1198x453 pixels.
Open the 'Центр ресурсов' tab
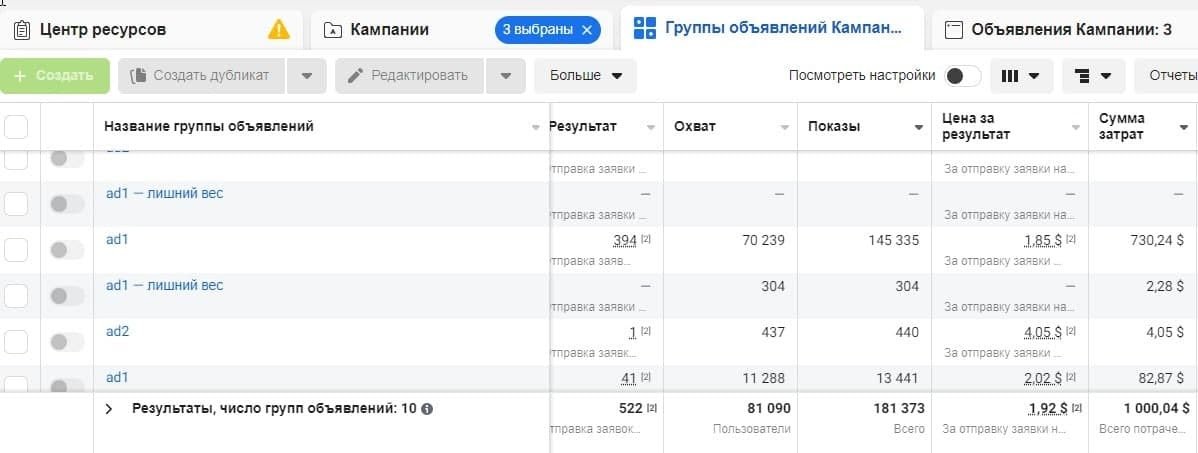pos(103,30)
